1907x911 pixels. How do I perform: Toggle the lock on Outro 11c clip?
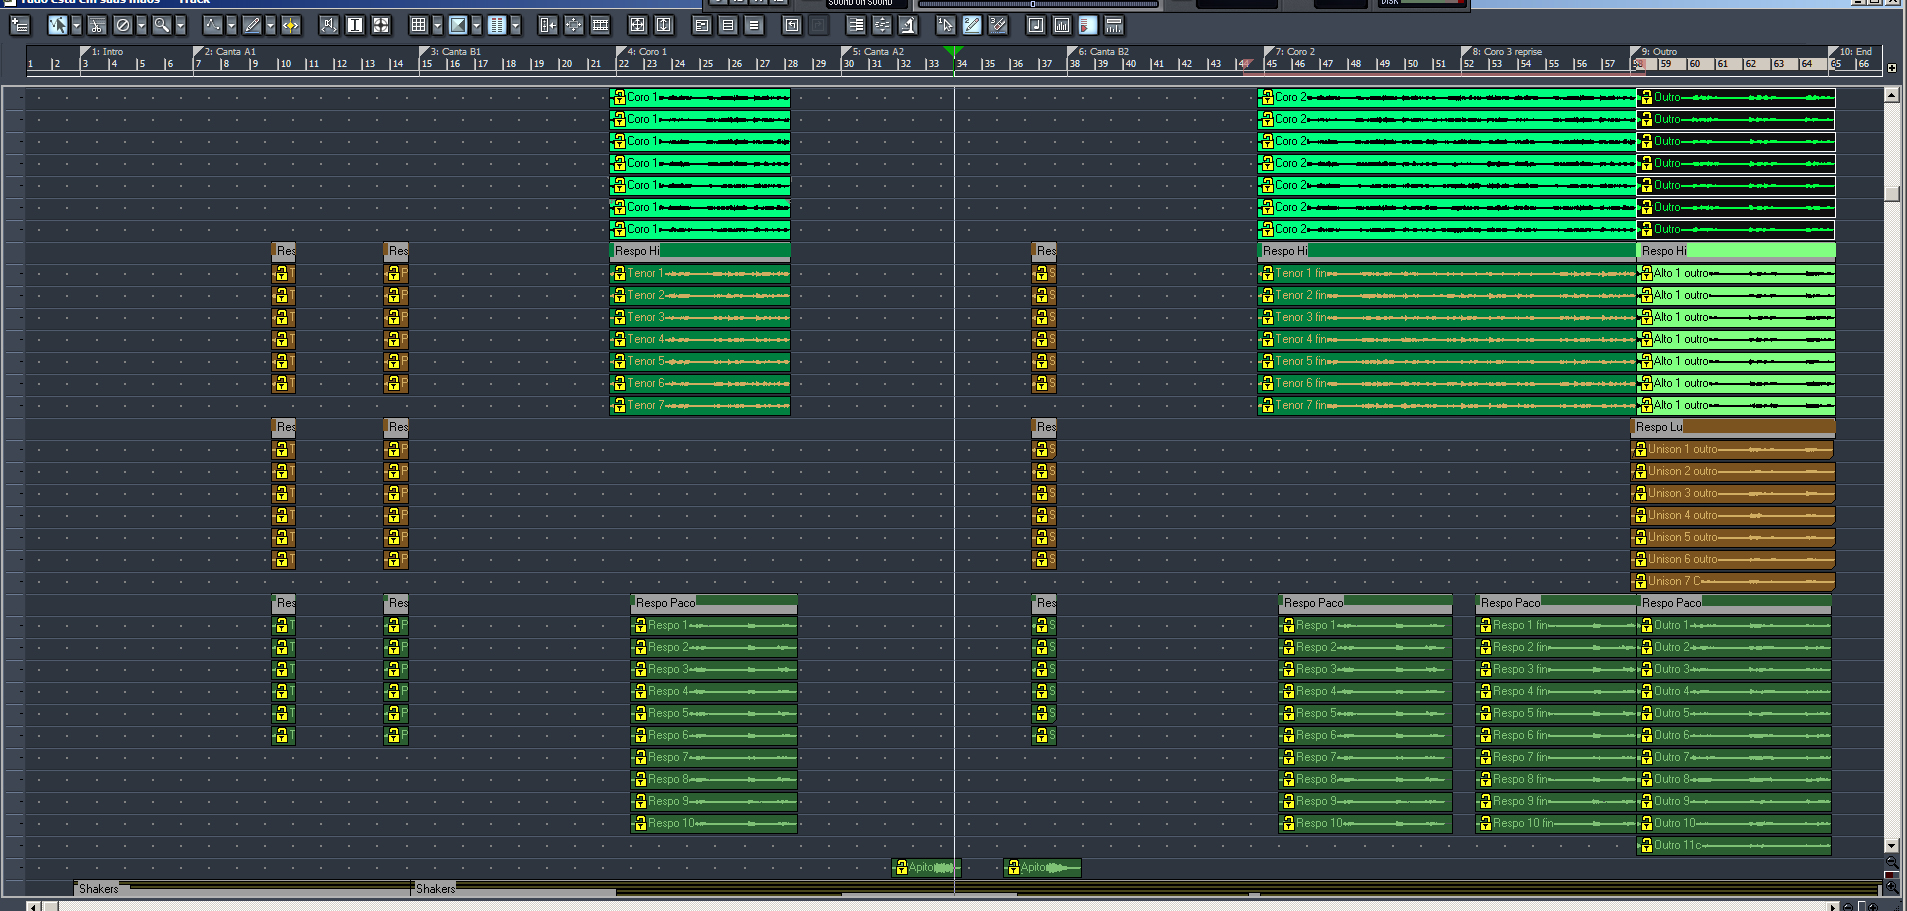[x=1645, y=846]
